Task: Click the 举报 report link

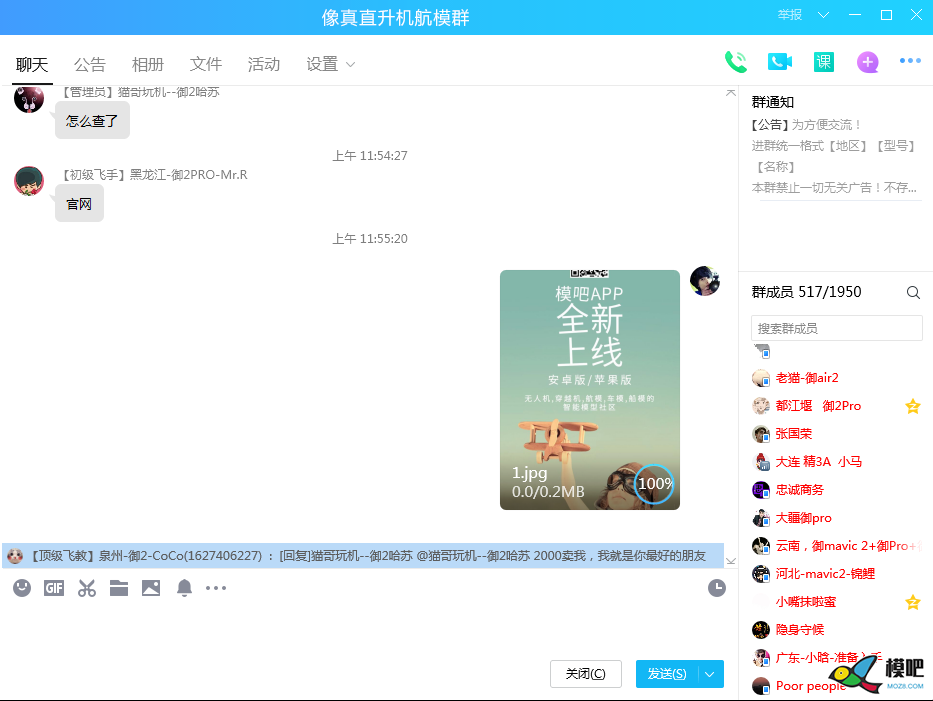Action: 790,15
